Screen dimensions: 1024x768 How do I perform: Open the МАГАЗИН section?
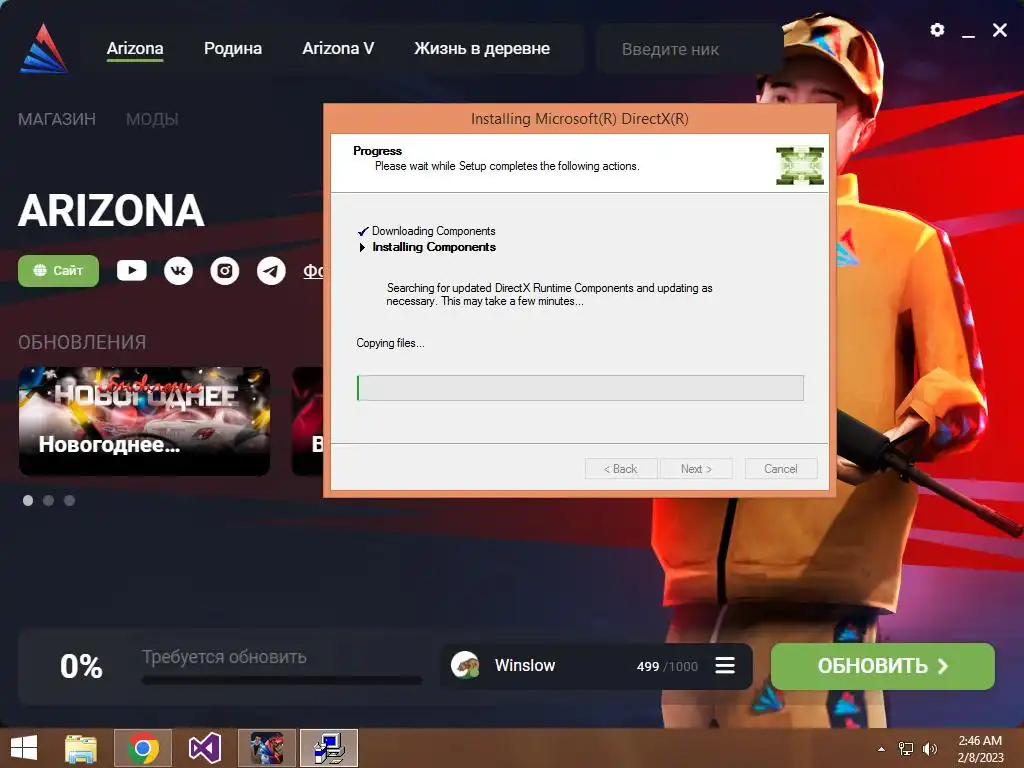point(57,120)
